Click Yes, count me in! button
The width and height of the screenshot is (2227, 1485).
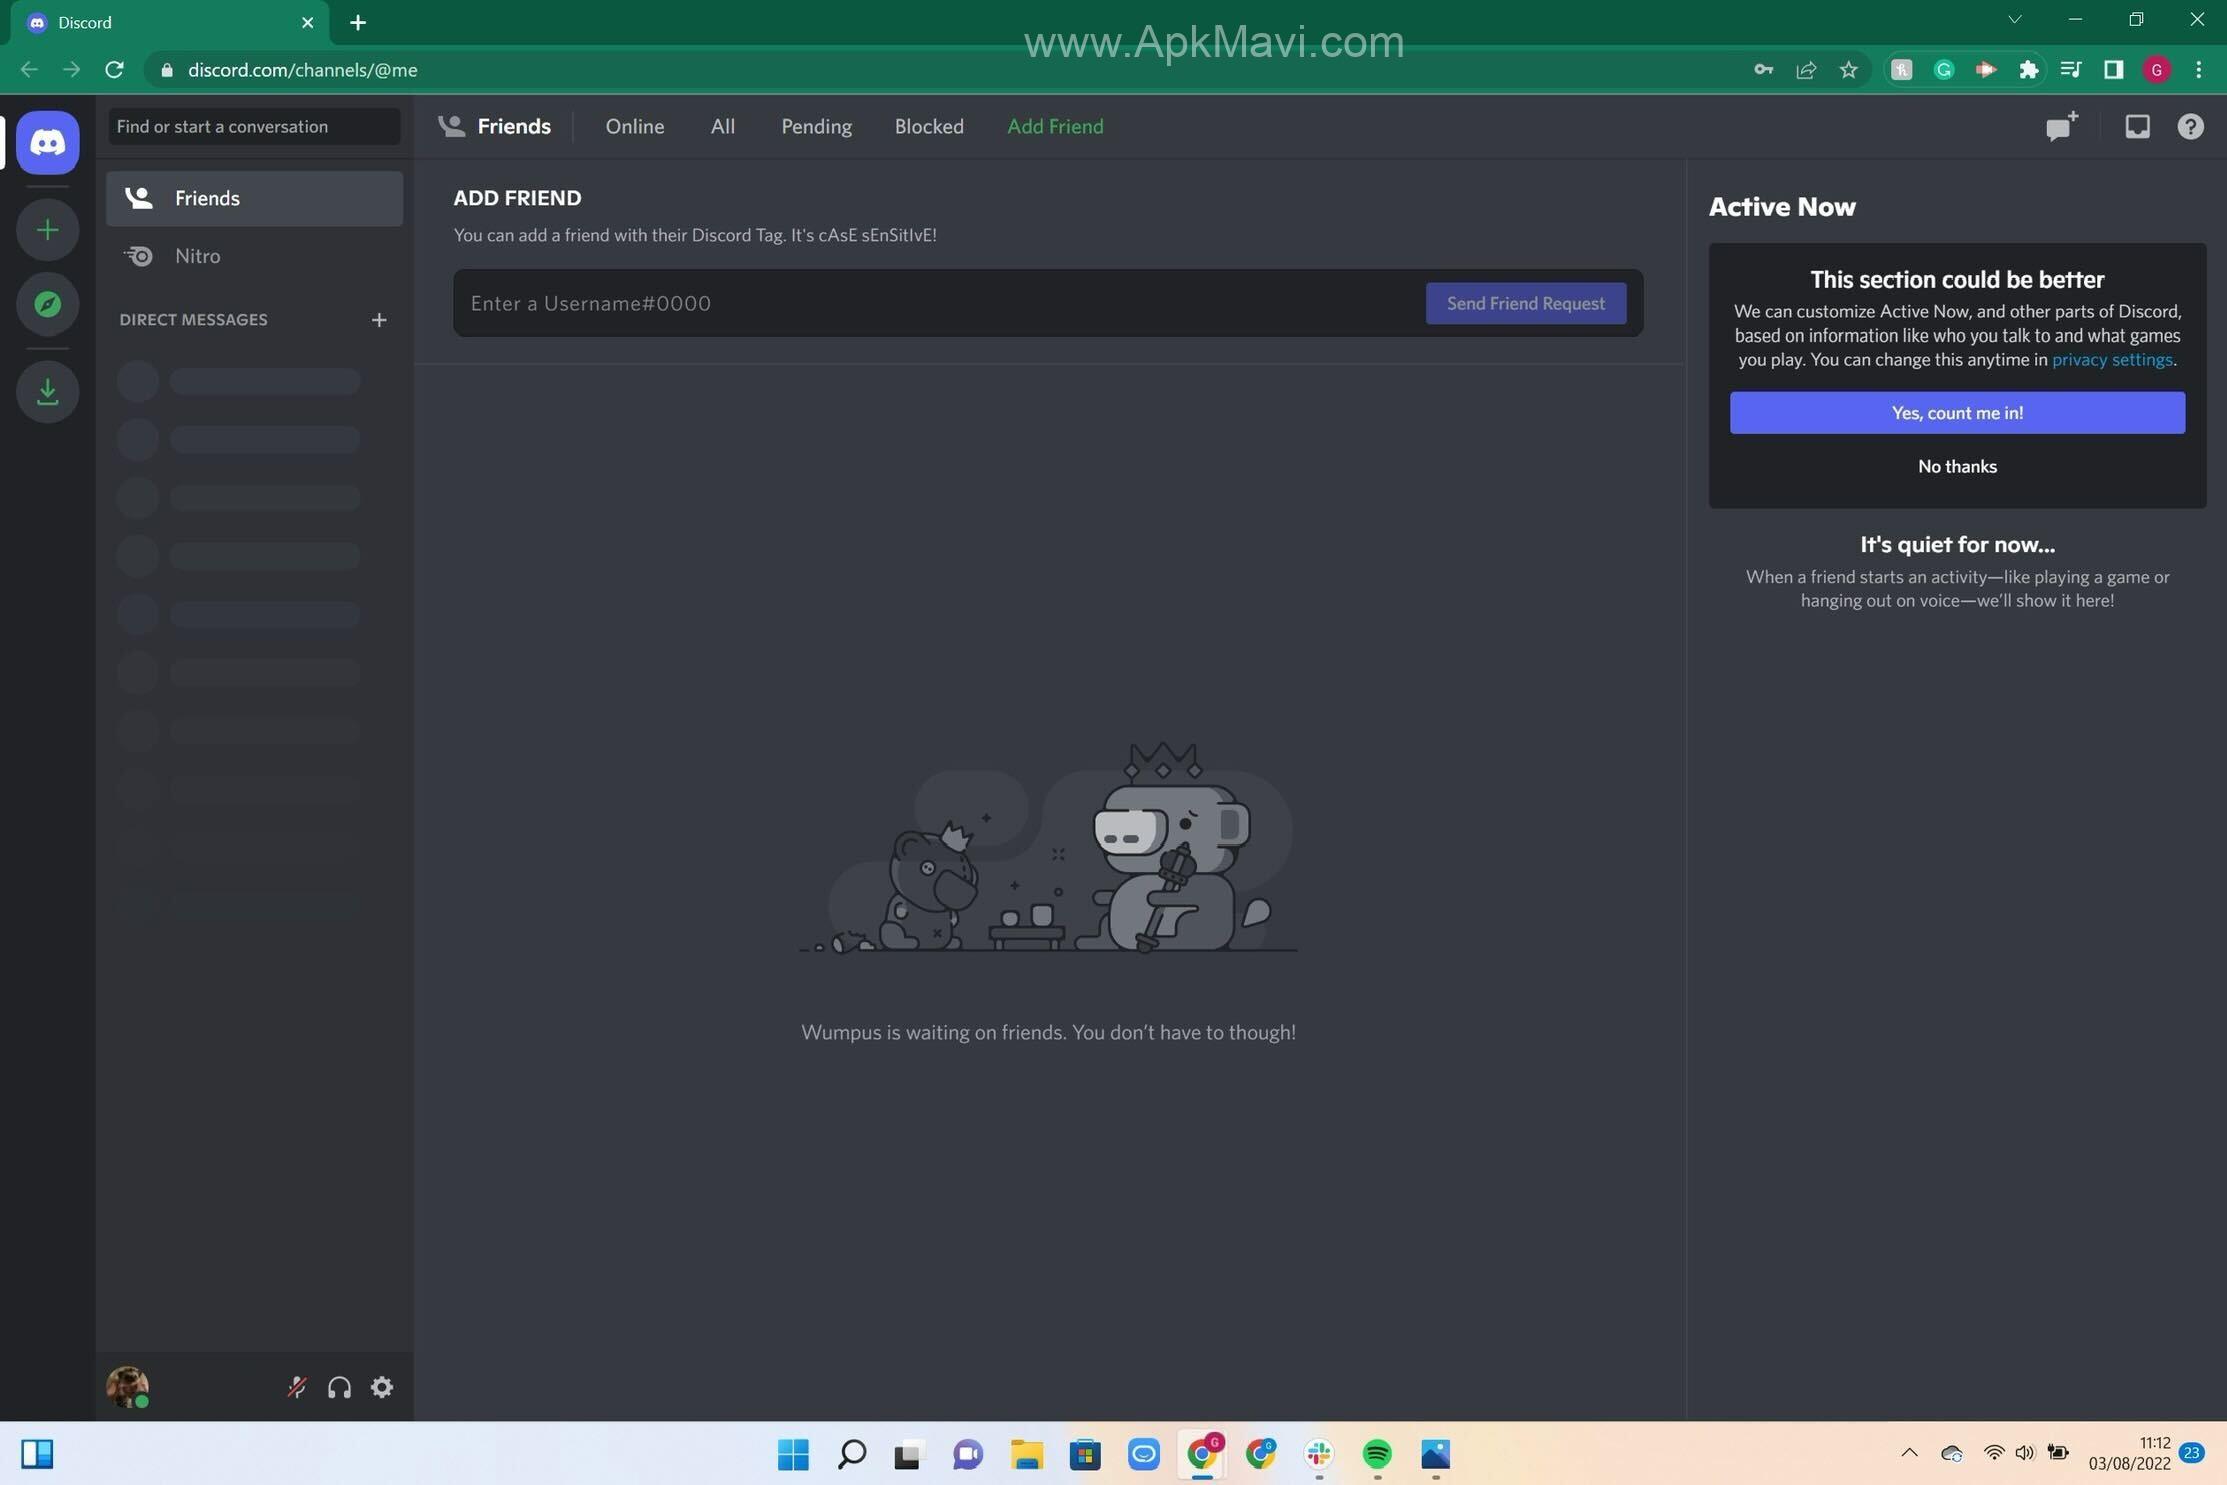pyautogui.click(x=1957, y=412)
